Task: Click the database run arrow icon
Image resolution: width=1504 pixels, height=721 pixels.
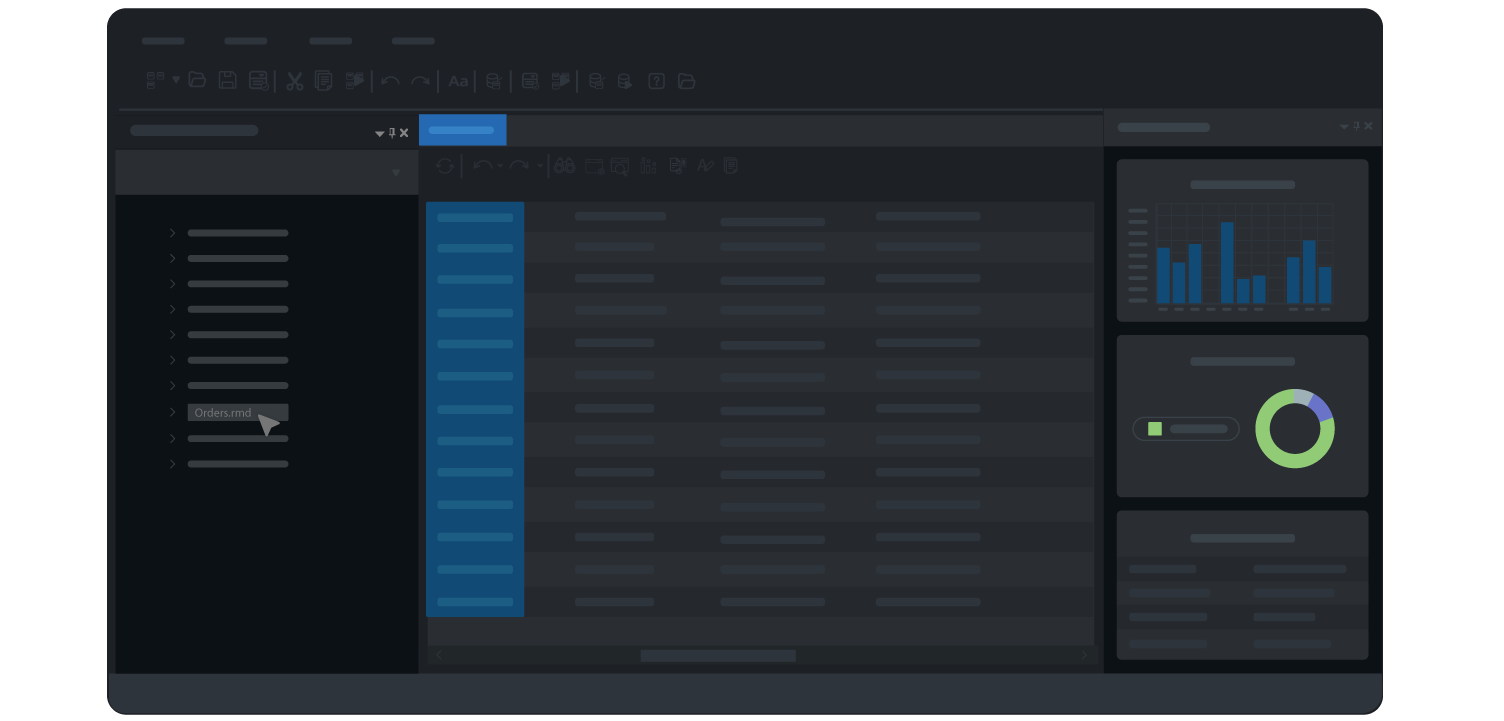Action: [x=624, y=82]
